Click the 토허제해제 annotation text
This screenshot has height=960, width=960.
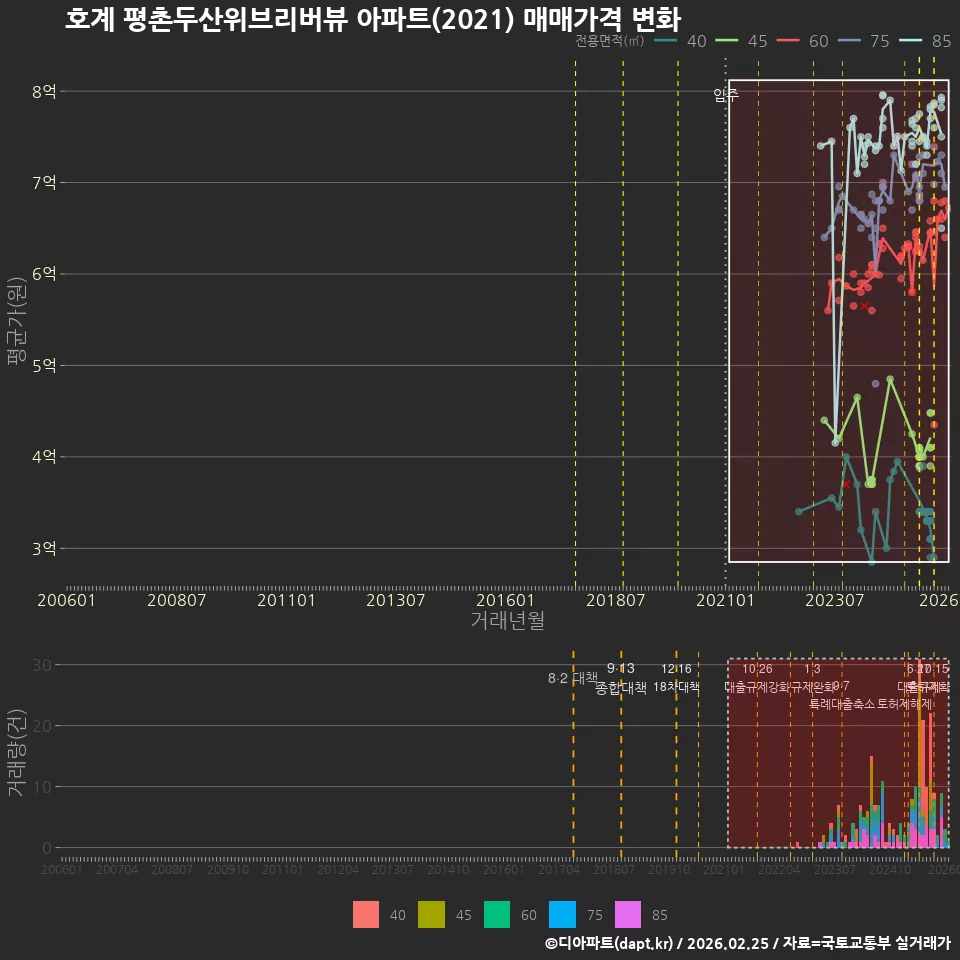(x=904, y=704)
